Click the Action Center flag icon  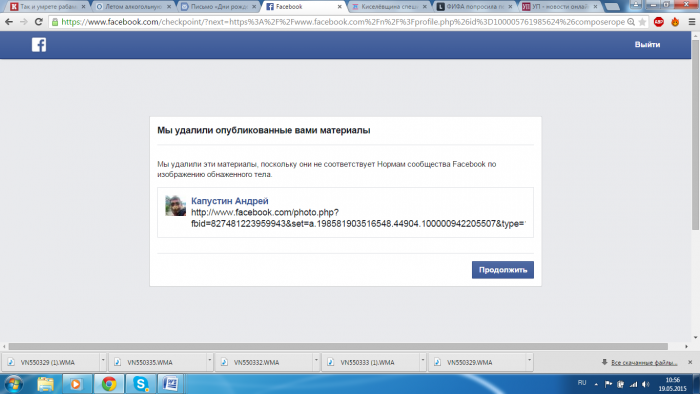tap(608, 384)
